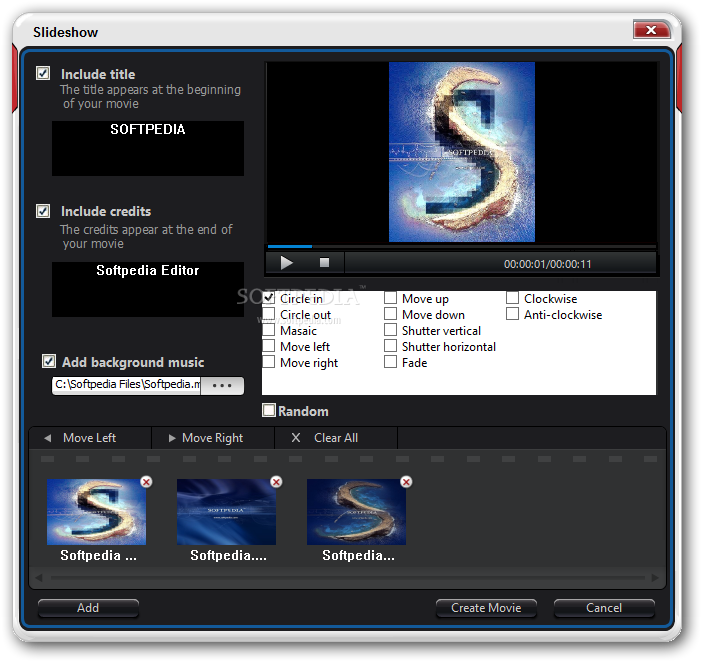Enable the Move right transition checkbox
Viewport: 702px width, 662px height.
coord(269,362)
